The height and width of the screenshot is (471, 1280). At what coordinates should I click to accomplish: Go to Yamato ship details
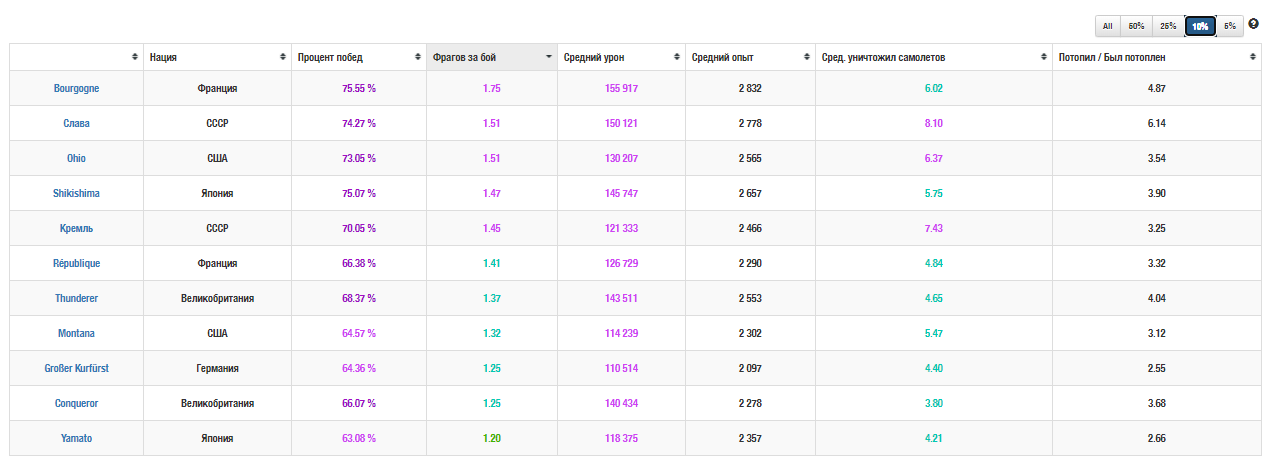point(76,438)
